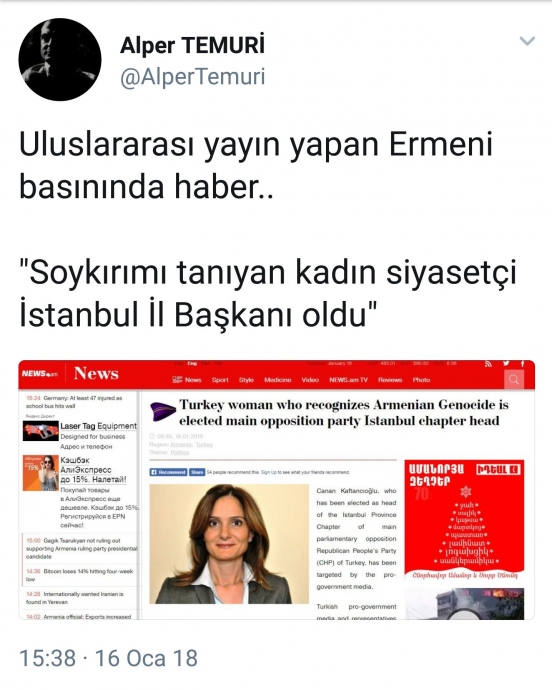
Task: Click the purple cap icon beside headline
Action: click(163, 412)
